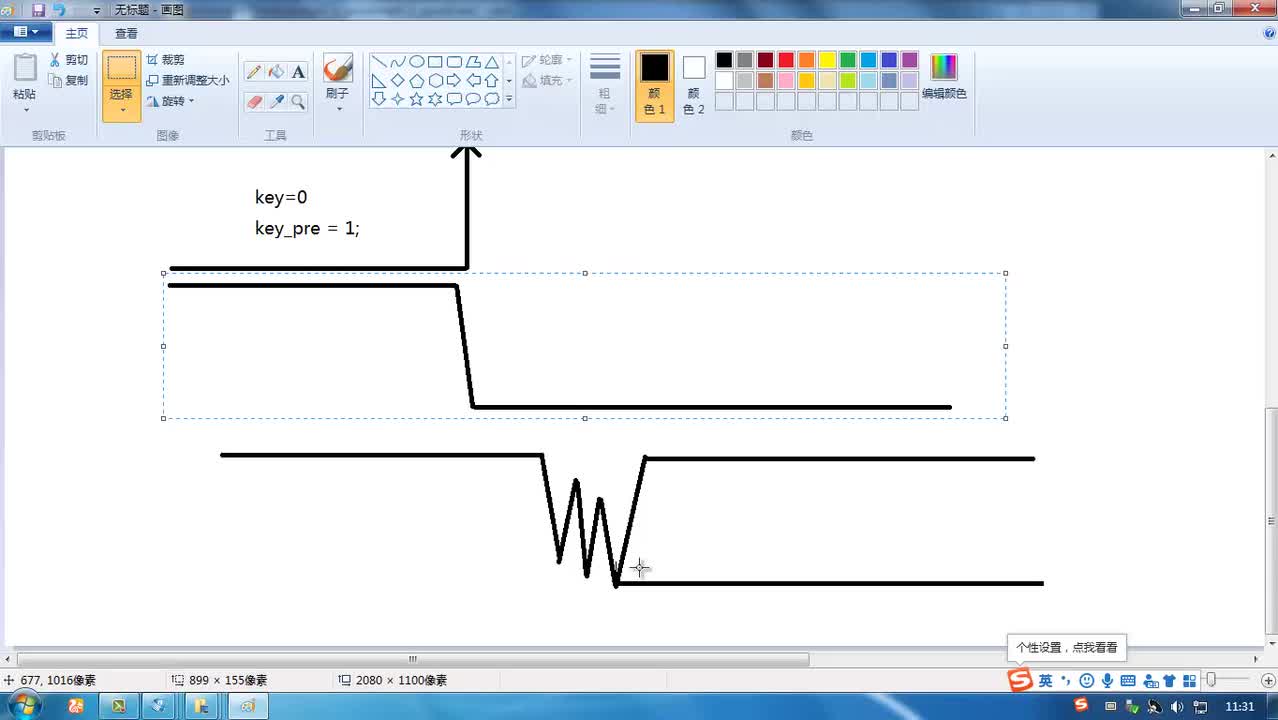Pick the yellow color swatch
1278x720 pixels.
tap(827, 60)
